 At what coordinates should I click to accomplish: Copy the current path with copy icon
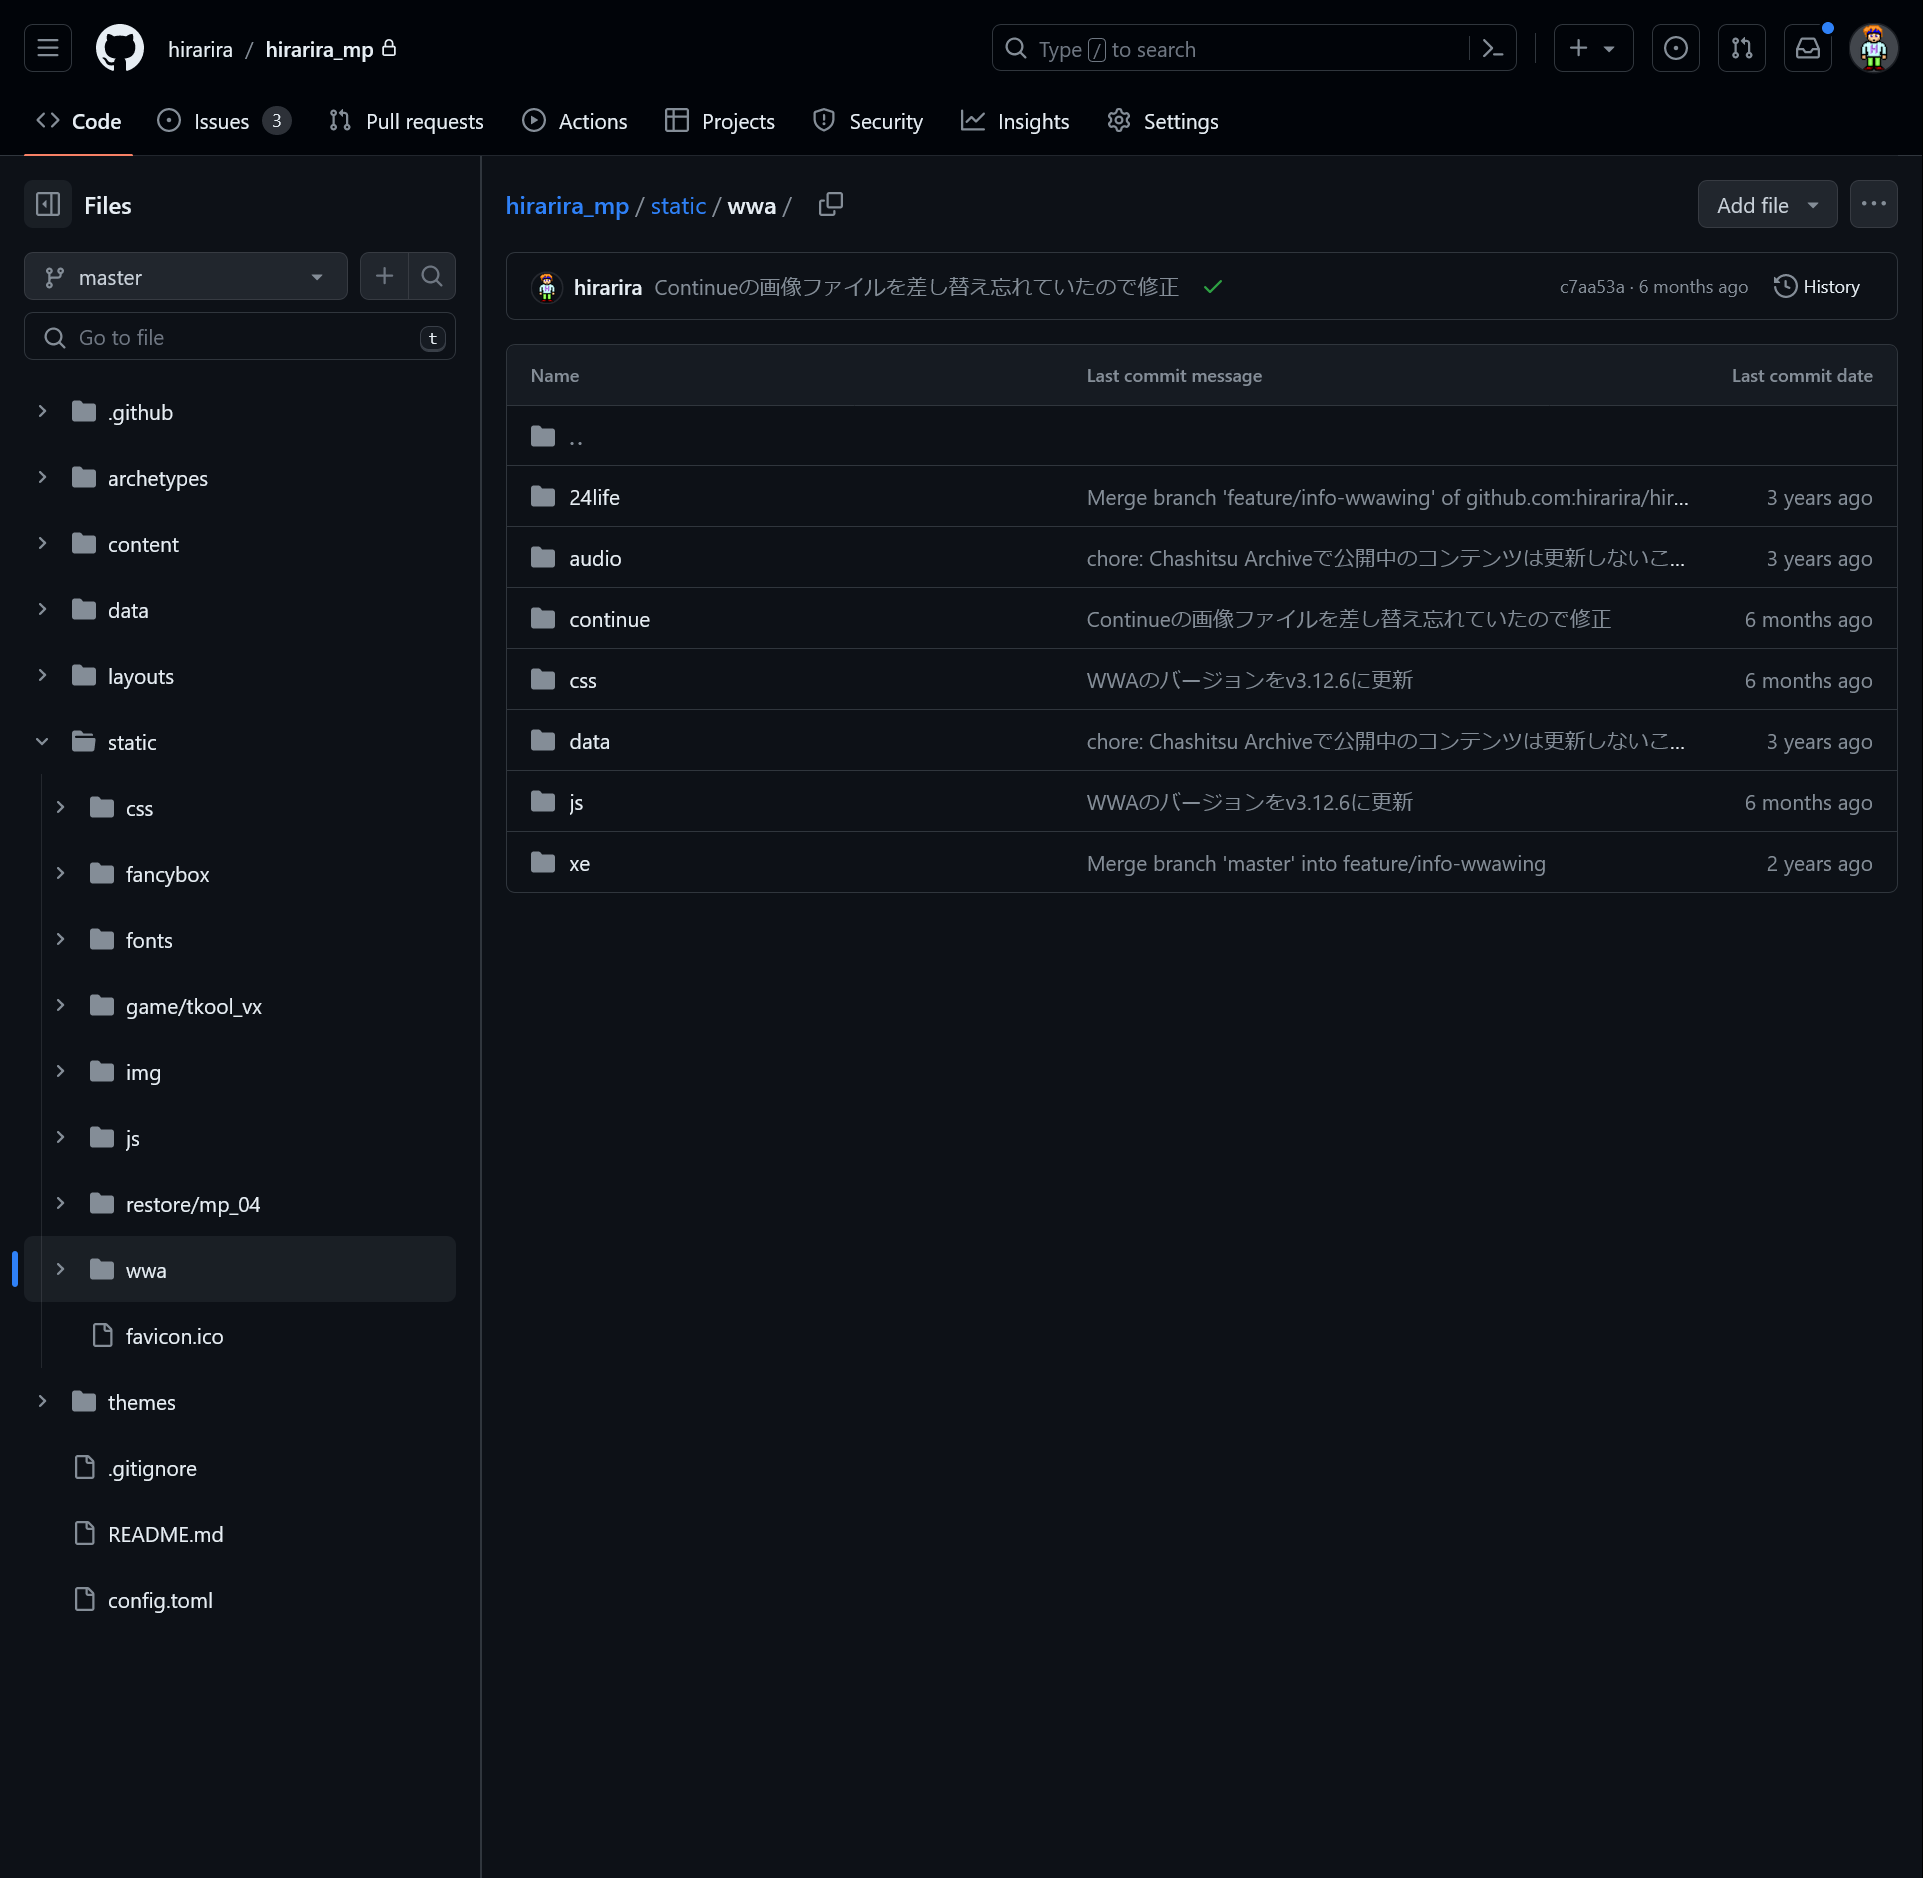pyautogui.click(x=831, y=204)
